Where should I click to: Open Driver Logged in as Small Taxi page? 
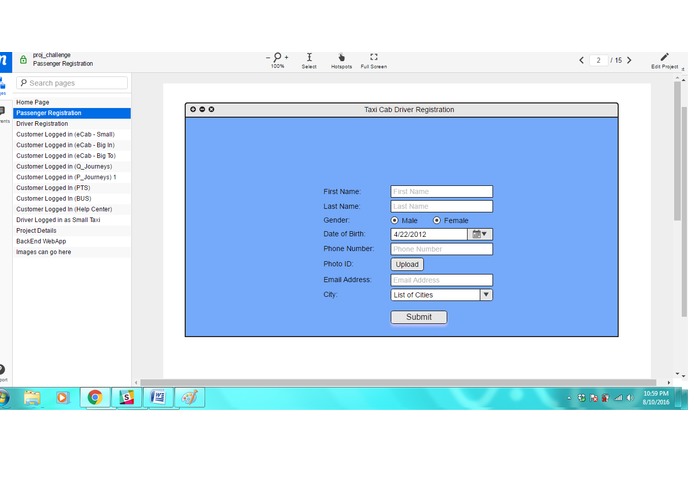point(72,220)
